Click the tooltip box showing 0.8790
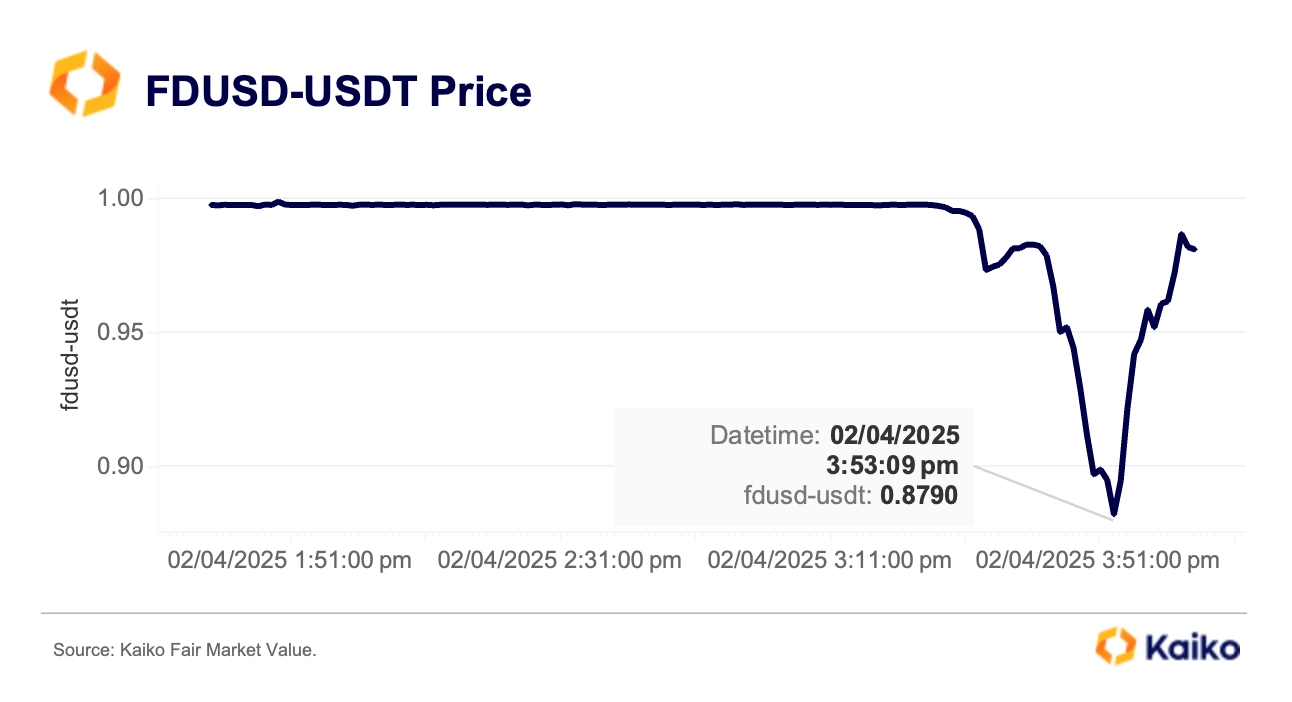The height and width of the screenshot is (702, 1292). 794,466
